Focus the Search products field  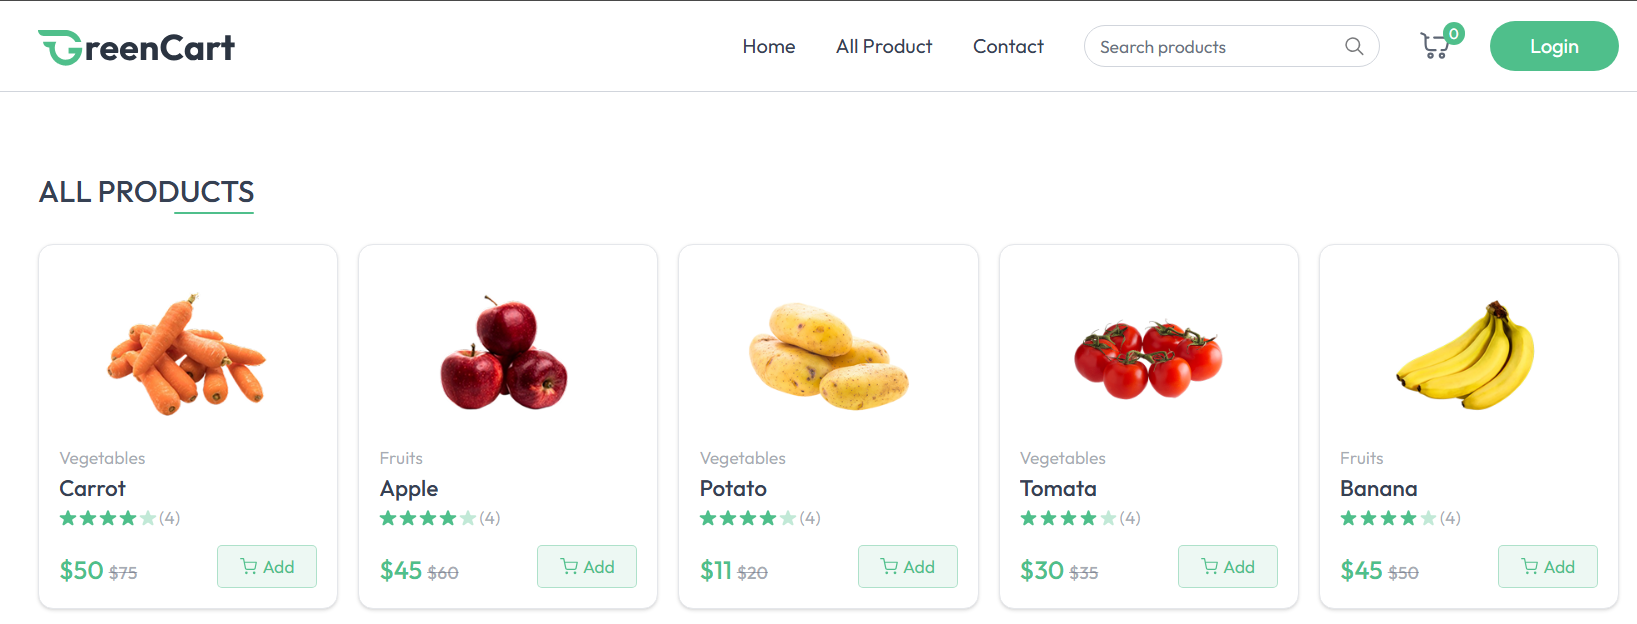(1215, 47)
